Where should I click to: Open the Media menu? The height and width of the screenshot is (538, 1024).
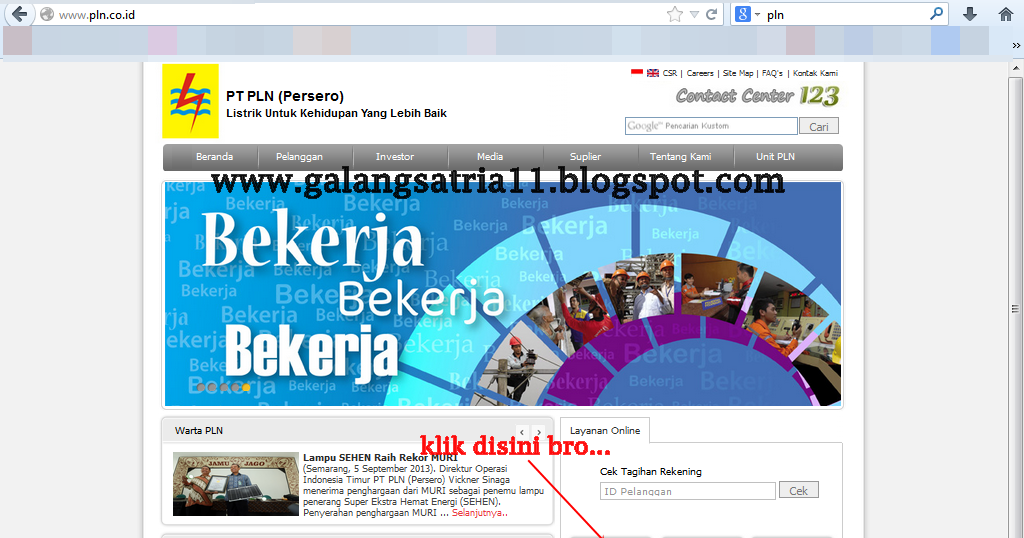pyautogui.click(x=490, y=157)
